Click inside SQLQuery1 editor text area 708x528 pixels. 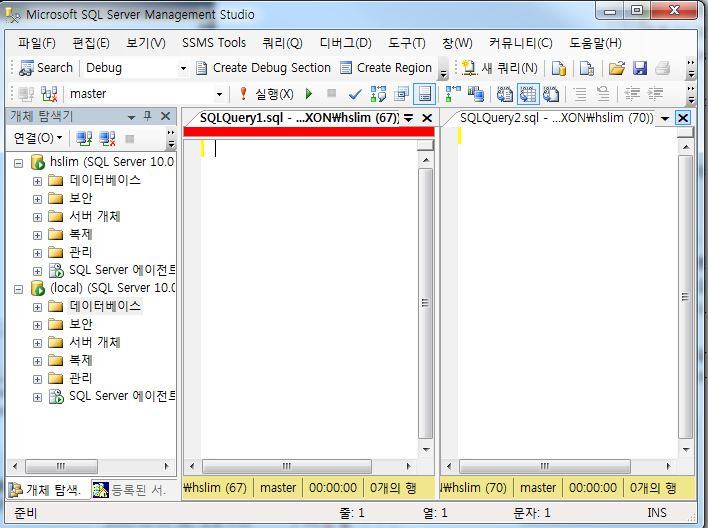click(x=309, y=298)
